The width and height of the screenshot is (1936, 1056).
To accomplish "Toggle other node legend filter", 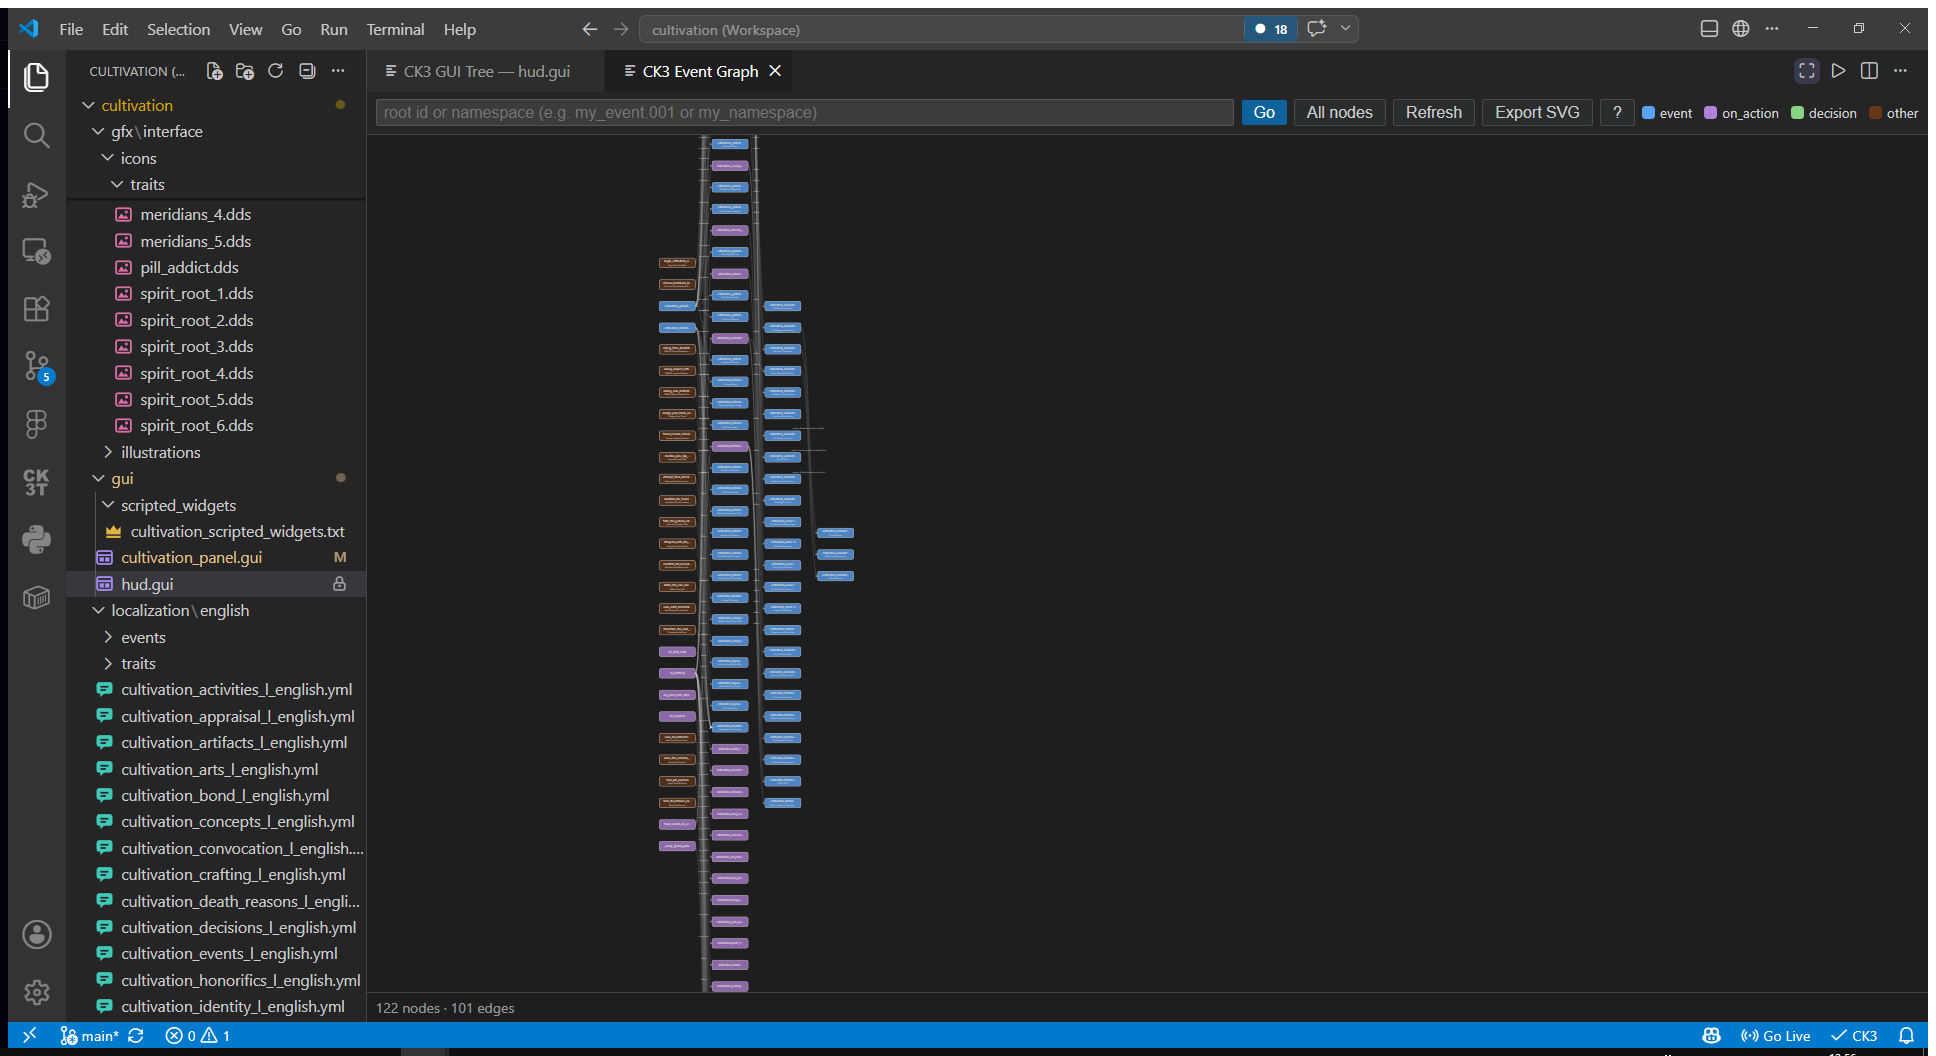I will pyautogui.click(x=1893, y=113).
